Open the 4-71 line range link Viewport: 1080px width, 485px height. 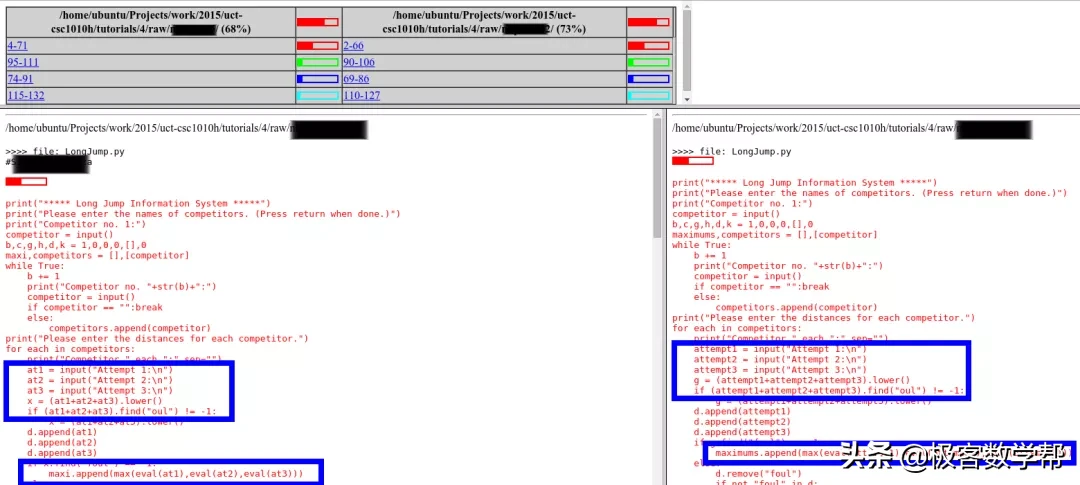click(x=17, y=46)
